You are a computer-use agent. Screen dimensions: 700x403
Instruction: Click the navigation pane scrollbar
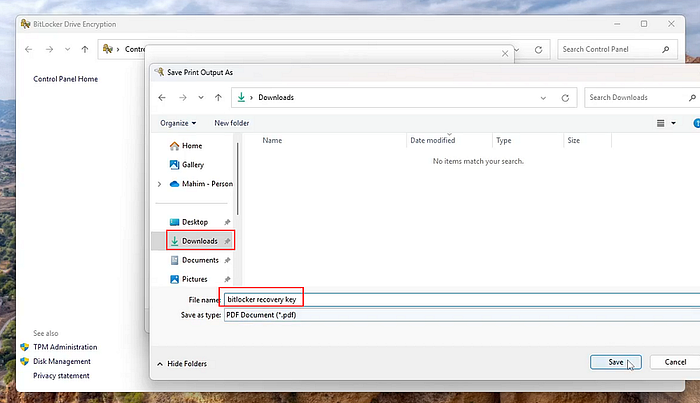(x=238, y=179)
